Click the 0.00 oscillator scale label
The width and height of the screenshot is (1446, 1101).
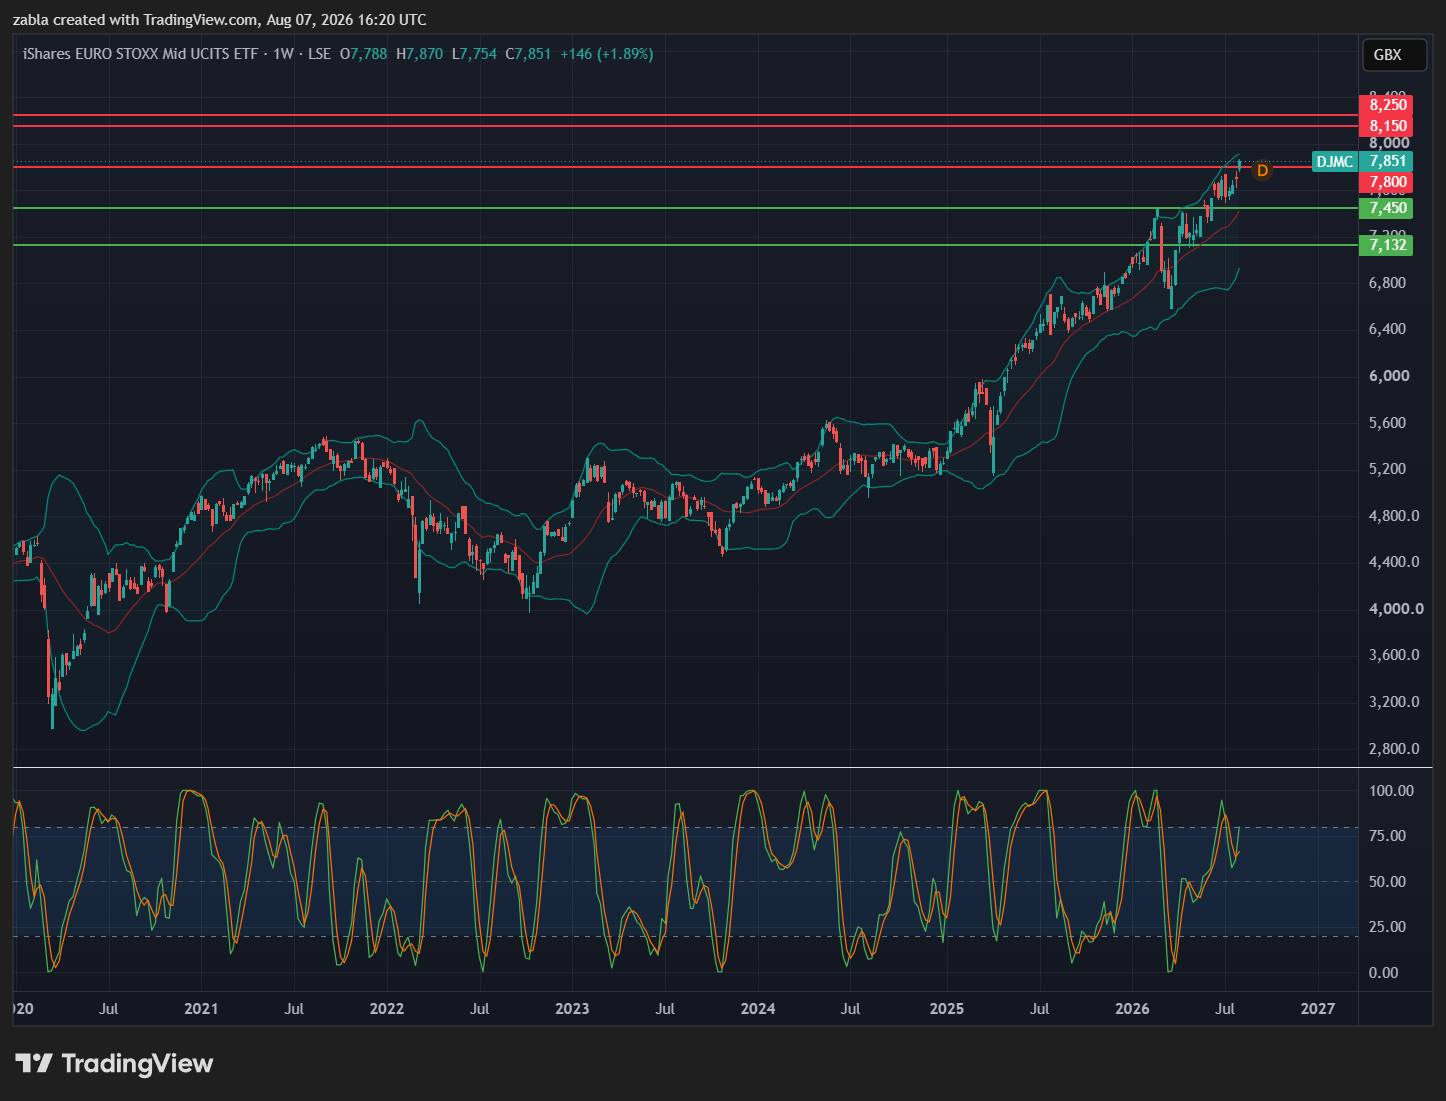[1383, 973]
